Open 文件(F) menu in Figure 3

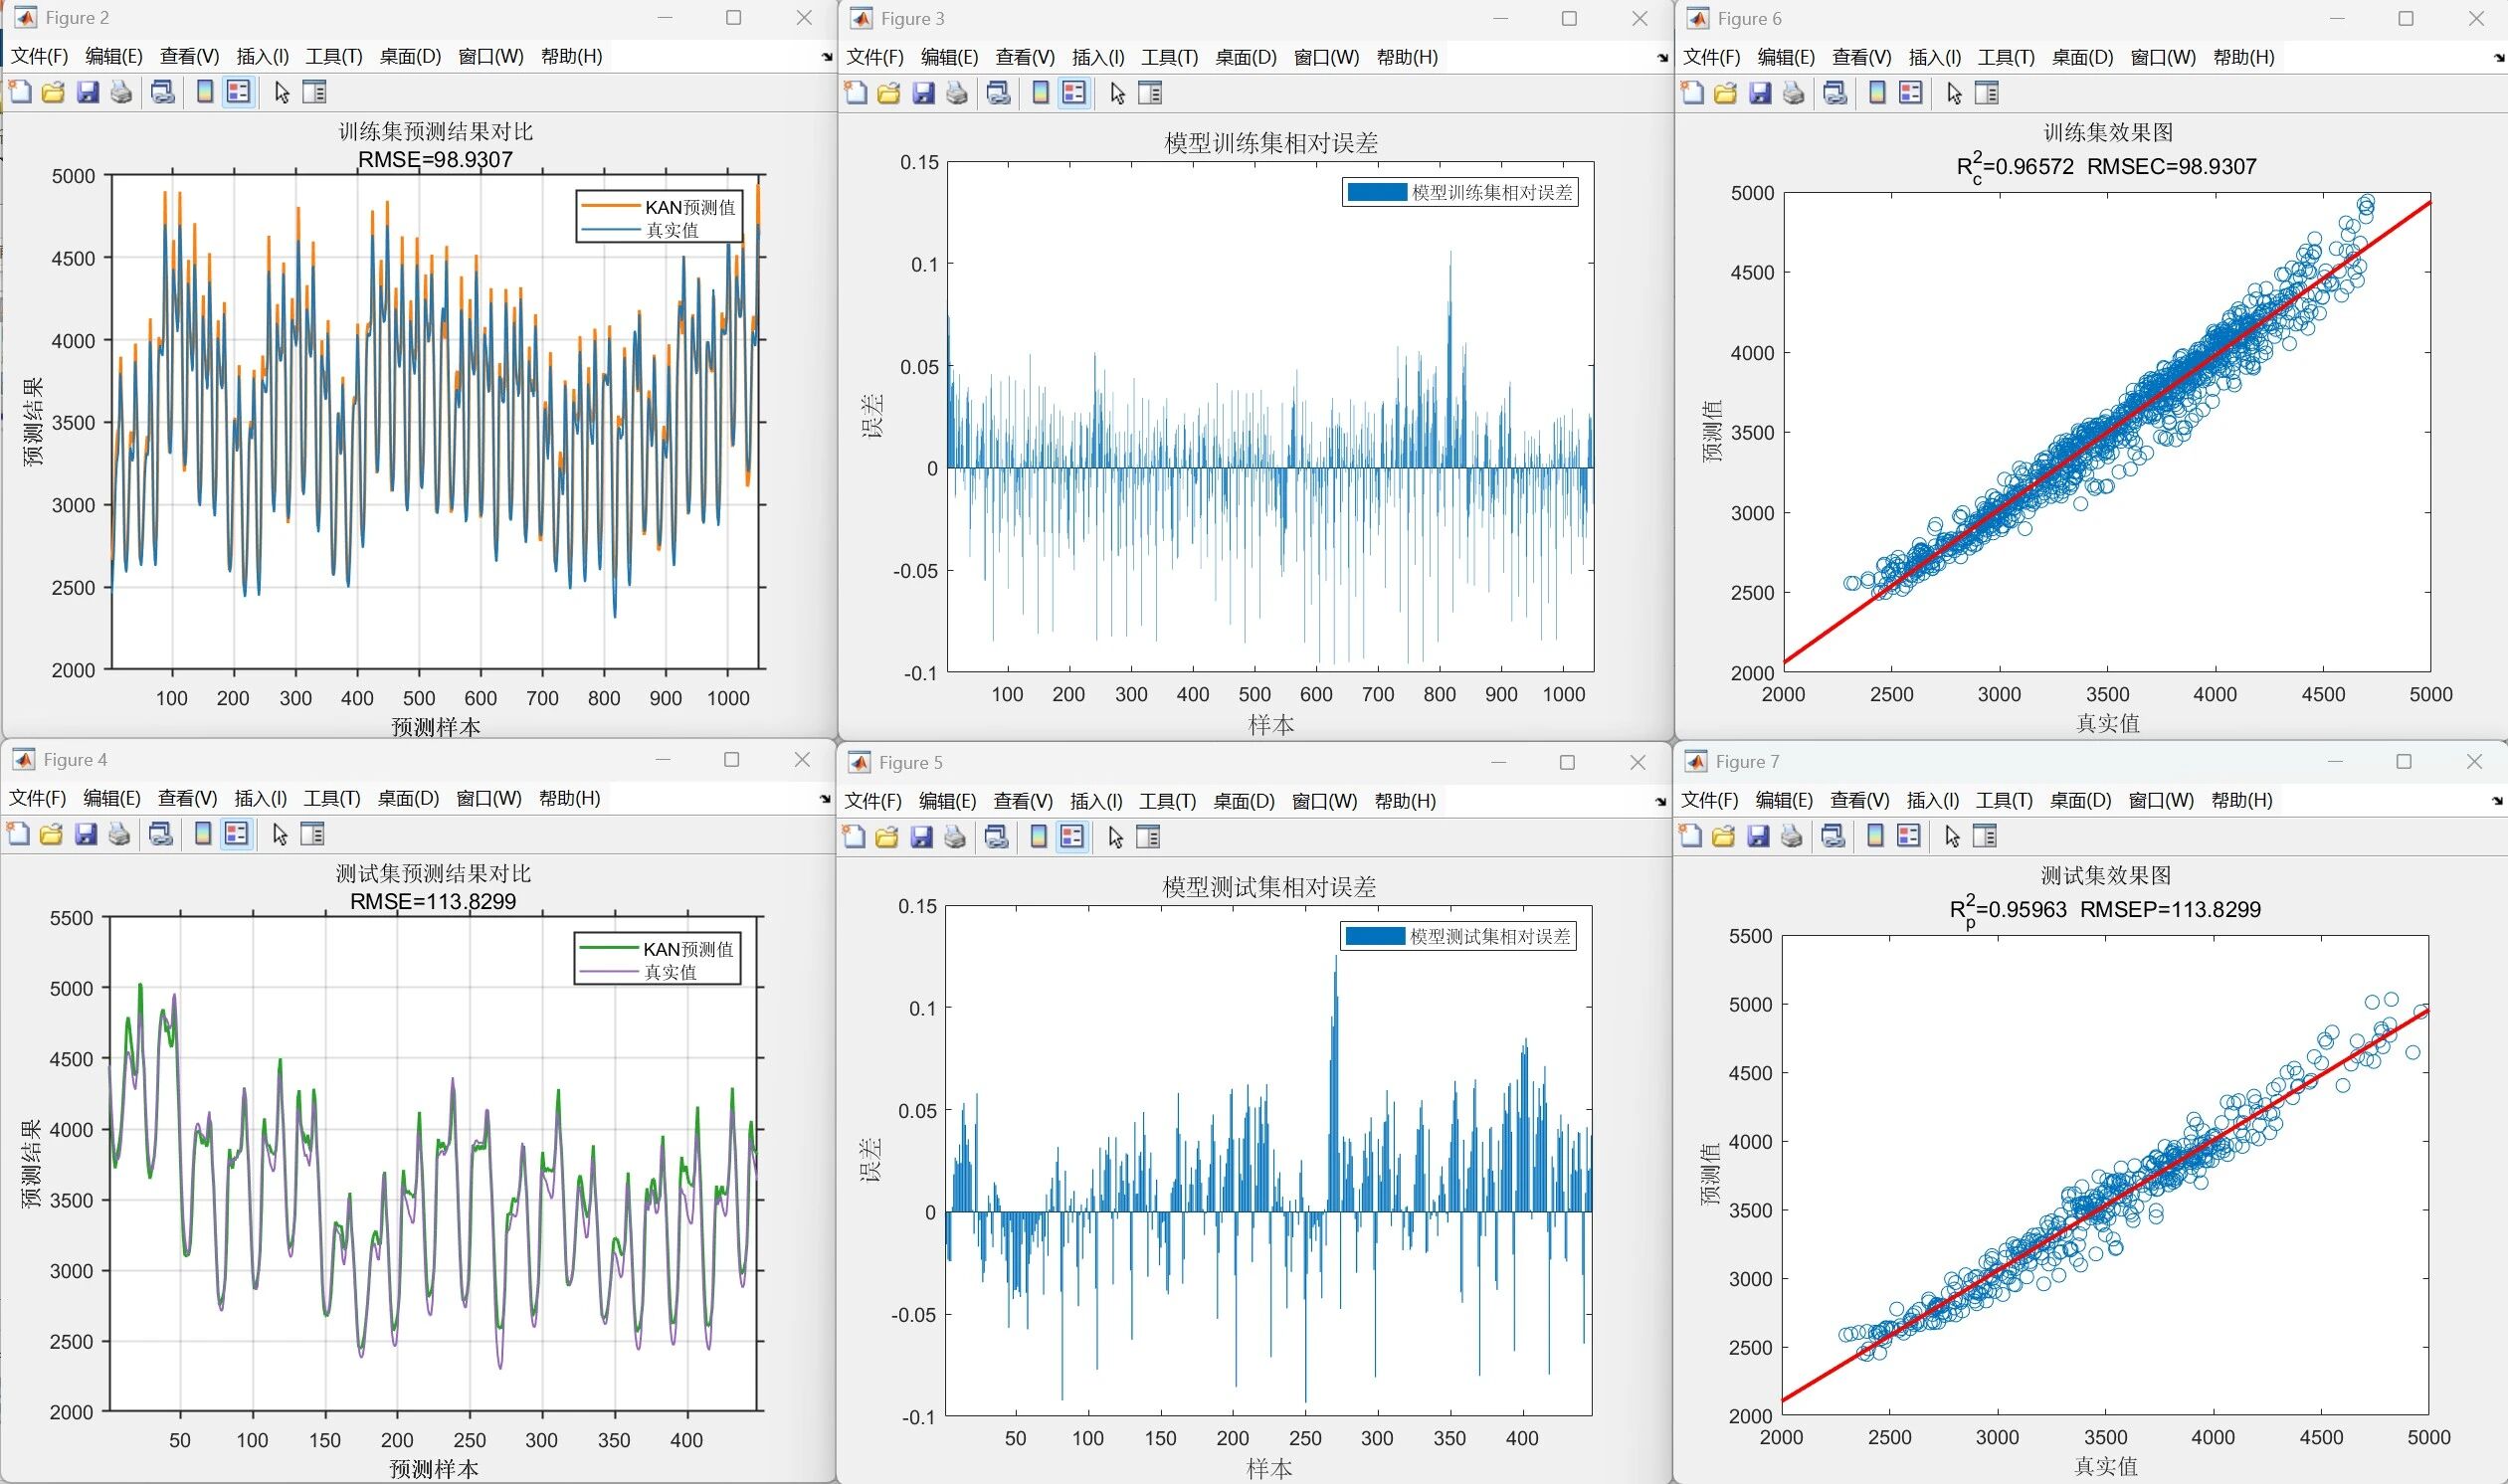click(x=875, y=57)
